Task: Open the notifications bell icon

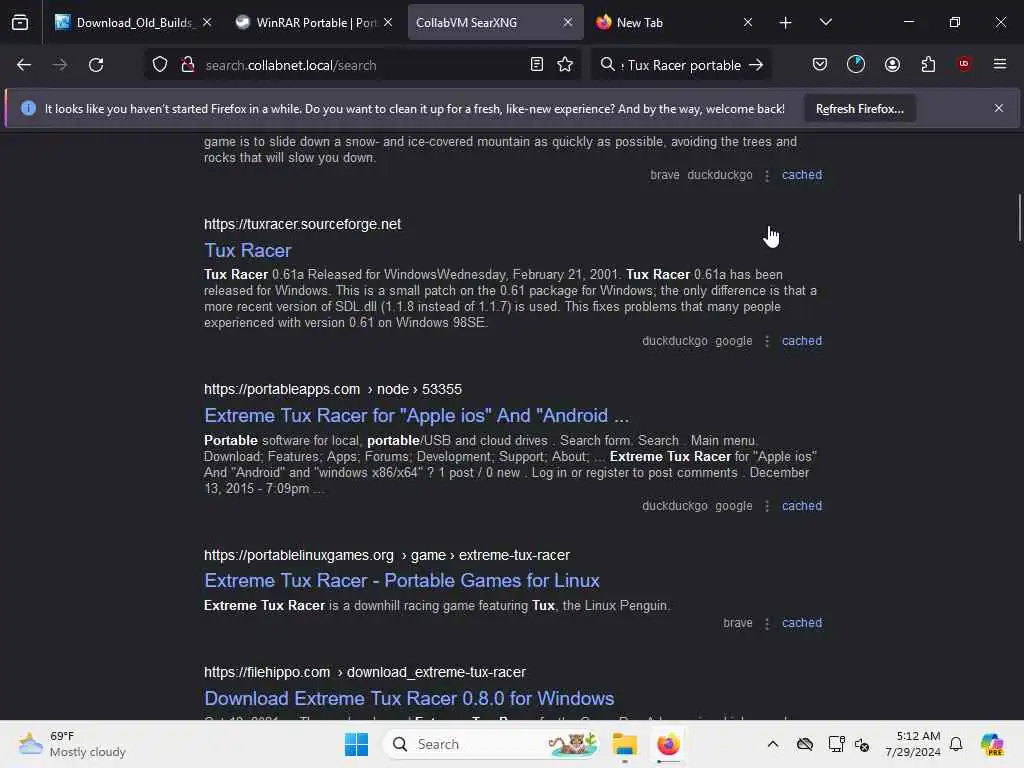Action: point(956,744)
